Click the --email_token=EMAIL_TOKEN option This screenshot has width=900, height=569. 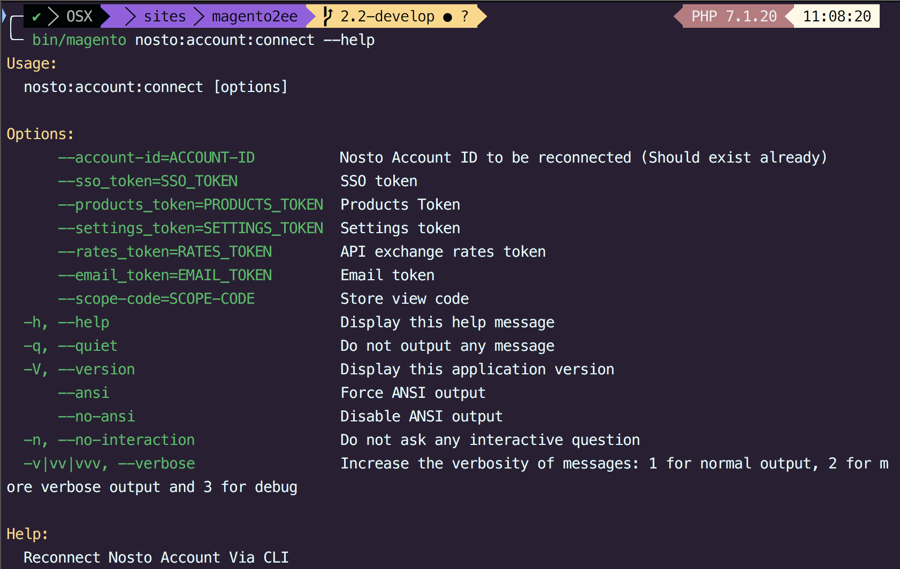coord(164,275)
